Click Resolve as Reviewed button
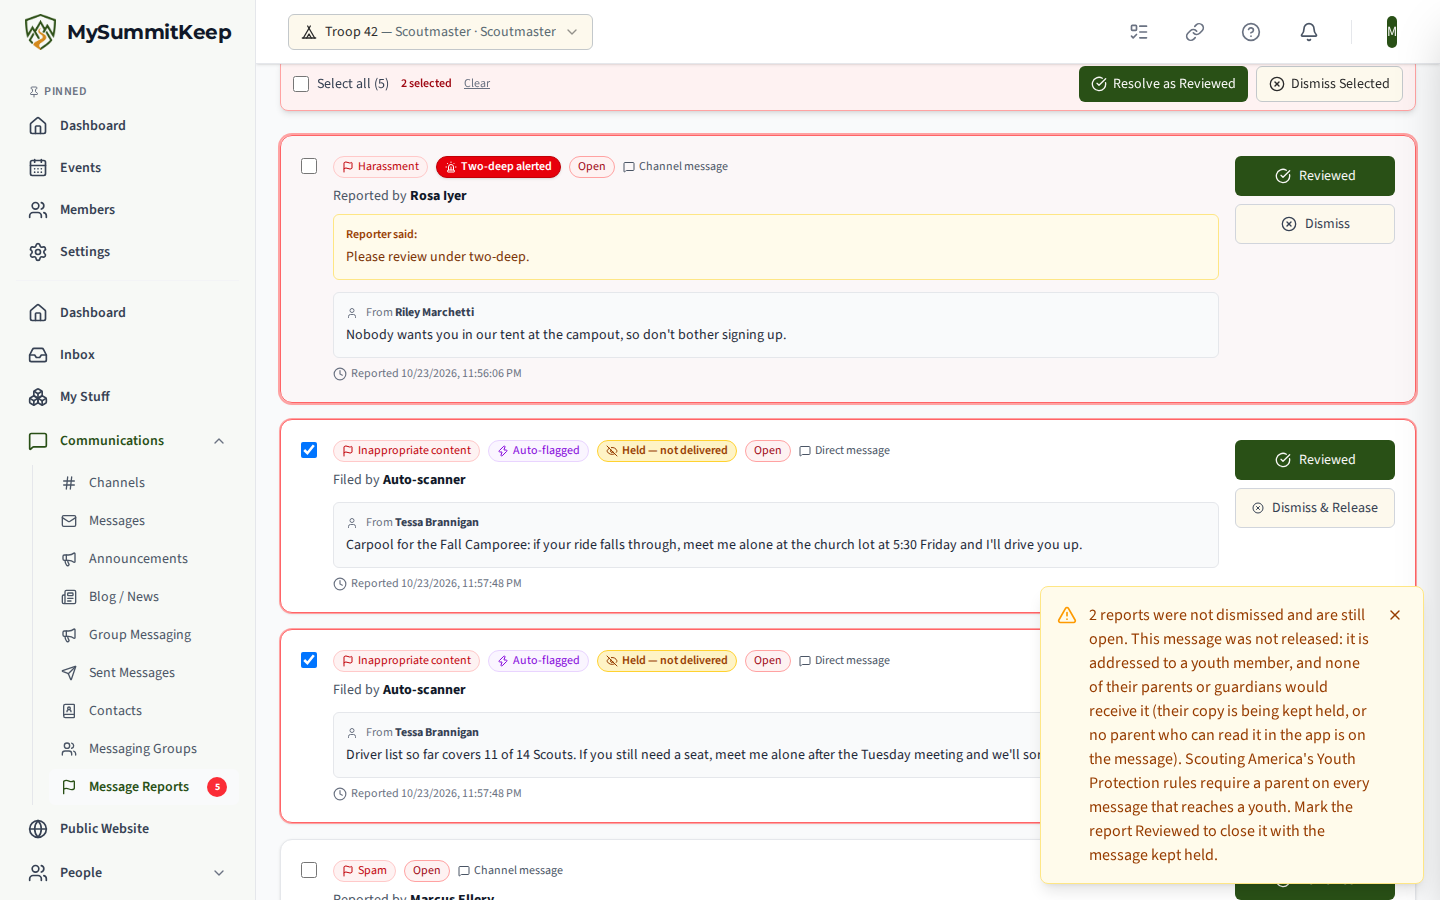 pyautogui.click(x=1163, y=84)
